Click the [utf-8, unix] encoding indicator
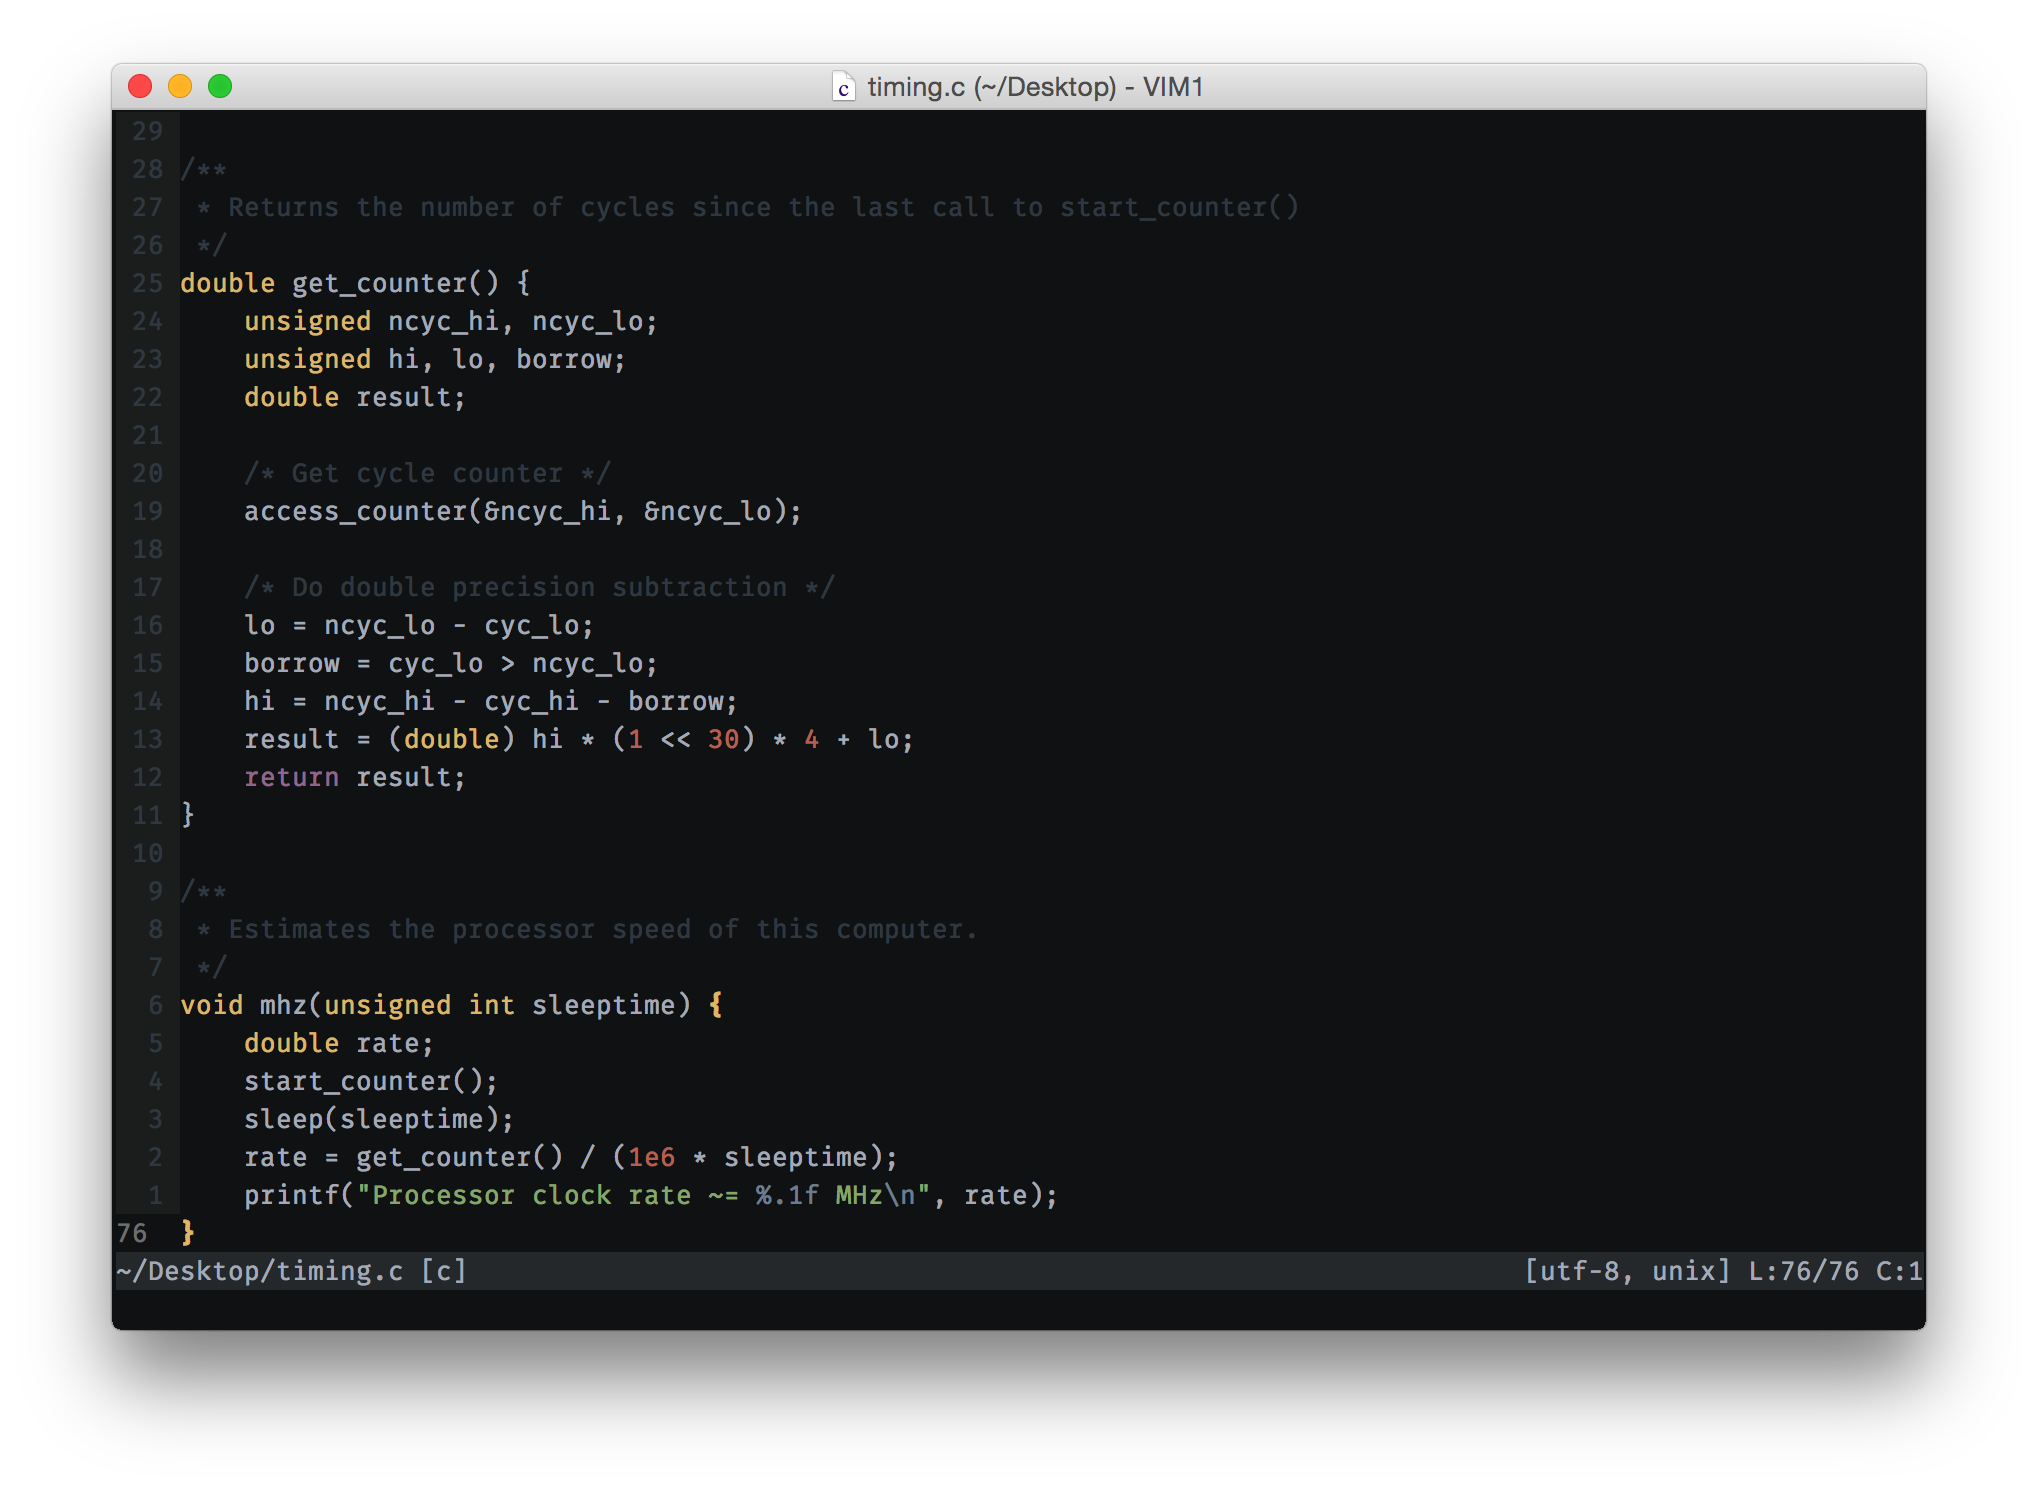 click(x=1627, y=1271)
